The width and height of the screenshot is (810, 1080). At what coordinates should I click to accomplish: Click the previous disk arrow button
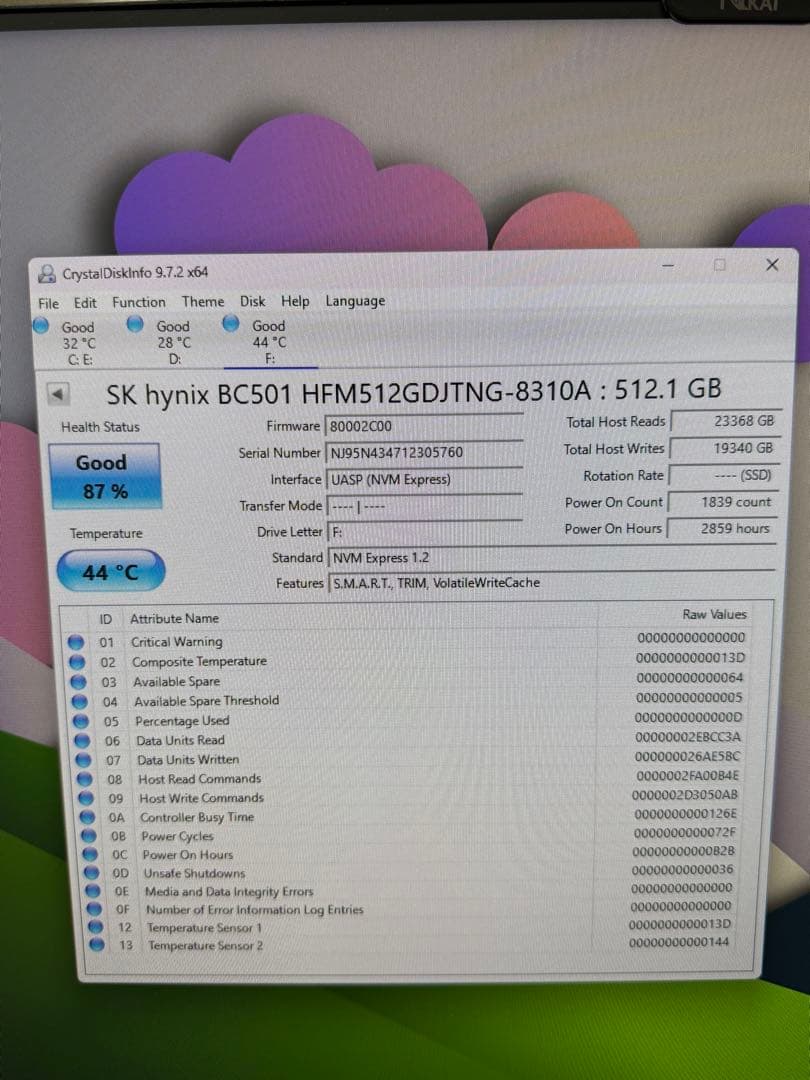click(x=57, y=395)
